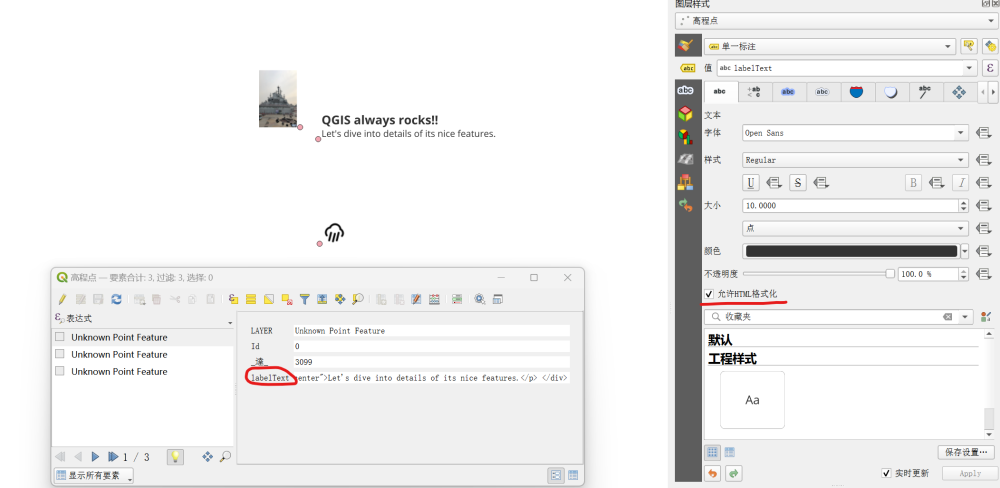Open the text color swatch
Image resolution: width=1000 pixels, height=488 pixels.
coord(851,251)
